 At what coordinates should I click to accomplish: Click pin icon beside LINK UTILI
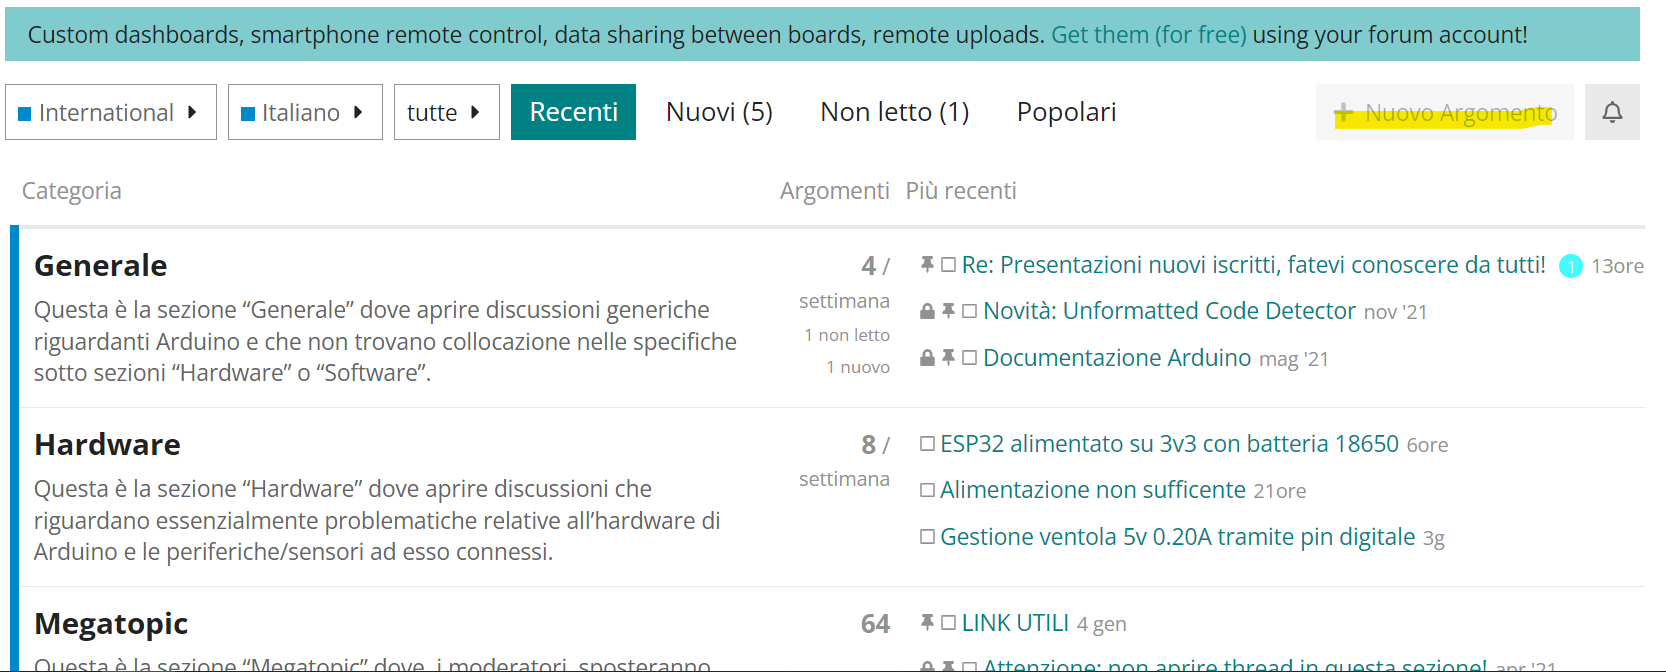pyautogui.click(x=927, y=623)
